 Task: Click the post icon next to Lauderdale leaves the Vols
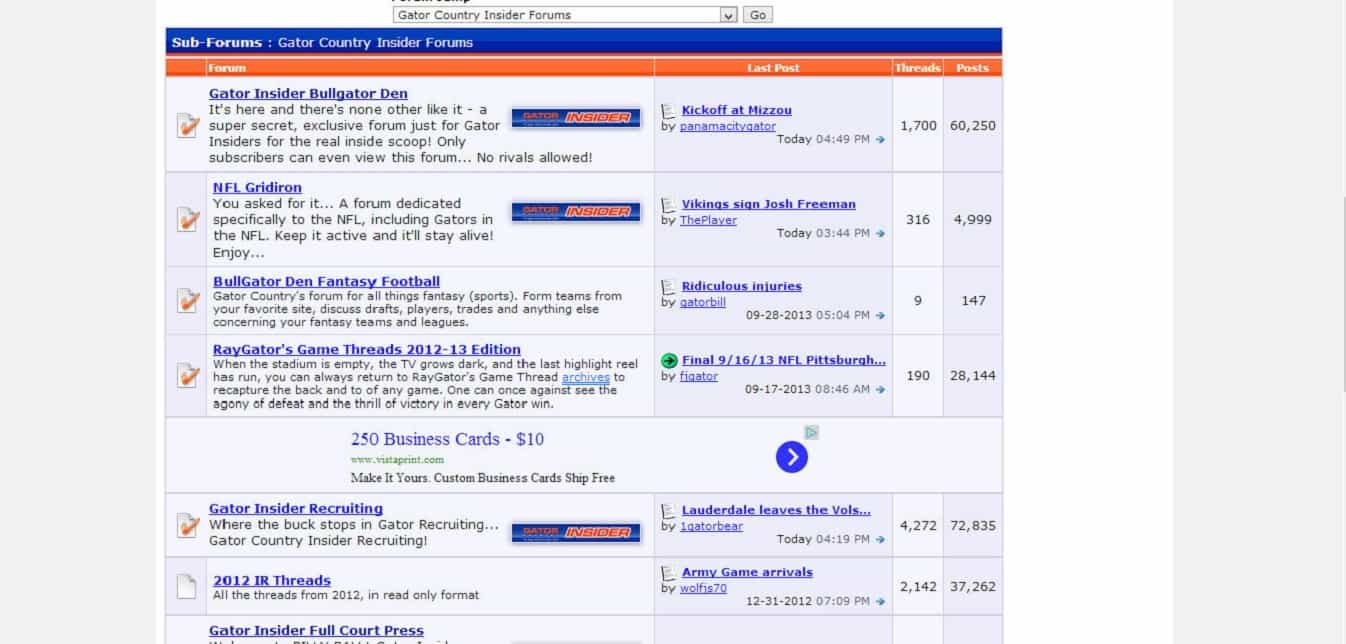click(669, 510)
